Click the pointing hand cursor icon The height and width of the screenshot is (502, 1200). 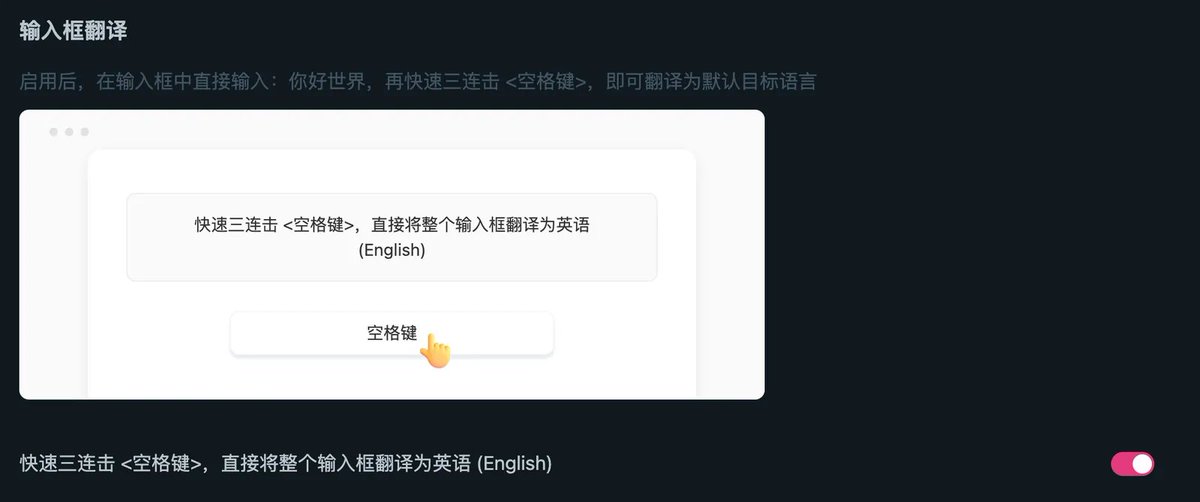(435, 350)
